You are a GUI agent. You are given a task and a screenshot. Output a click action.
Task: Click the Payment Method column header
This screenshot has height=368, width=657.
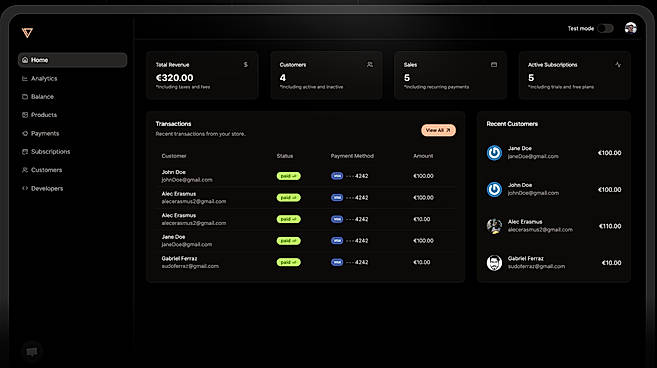point(352,156)
